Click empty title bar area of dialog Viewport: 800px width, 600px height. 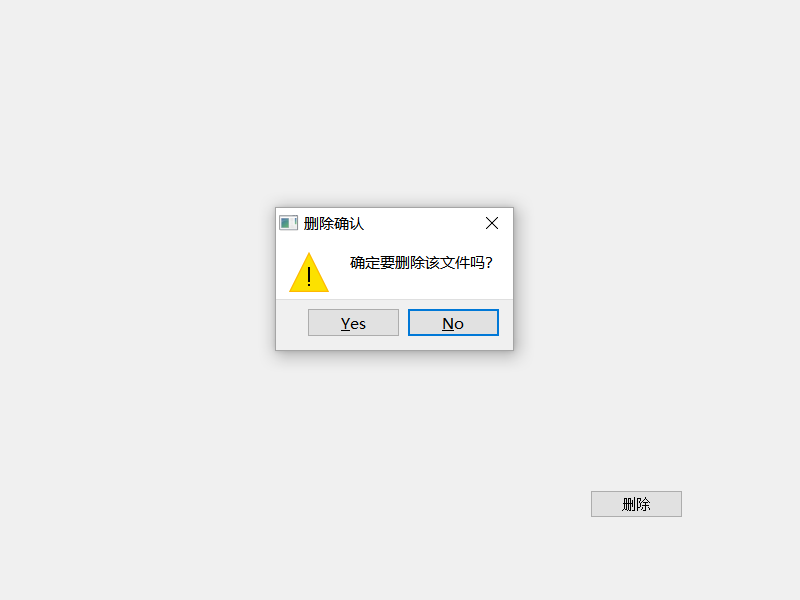421,223
